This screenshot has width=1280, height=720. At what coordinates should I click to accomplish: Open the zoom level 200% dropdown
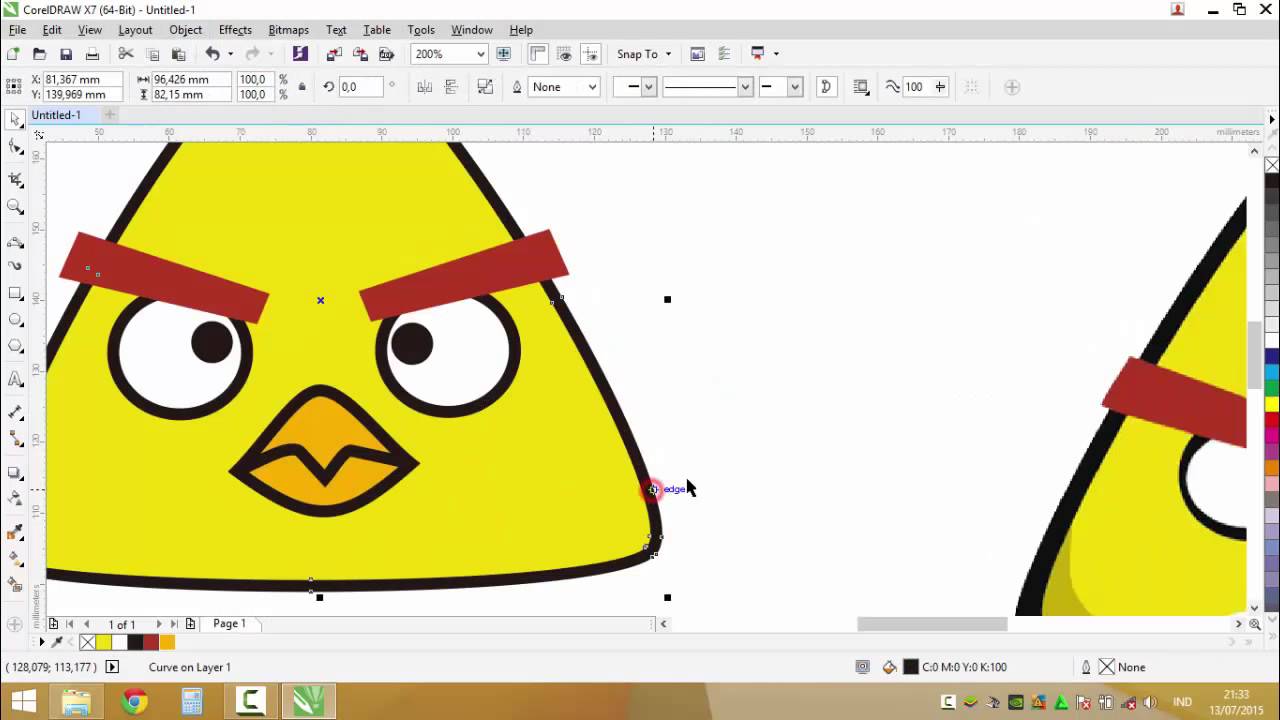point(481,54)
